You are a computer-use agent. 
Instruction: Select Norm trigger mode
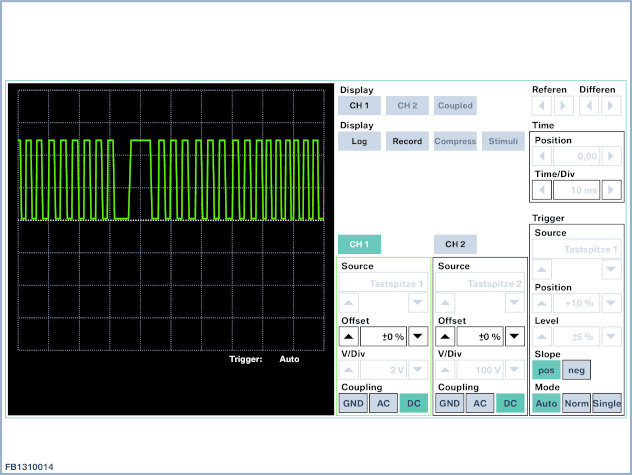[x=577, y=403]
